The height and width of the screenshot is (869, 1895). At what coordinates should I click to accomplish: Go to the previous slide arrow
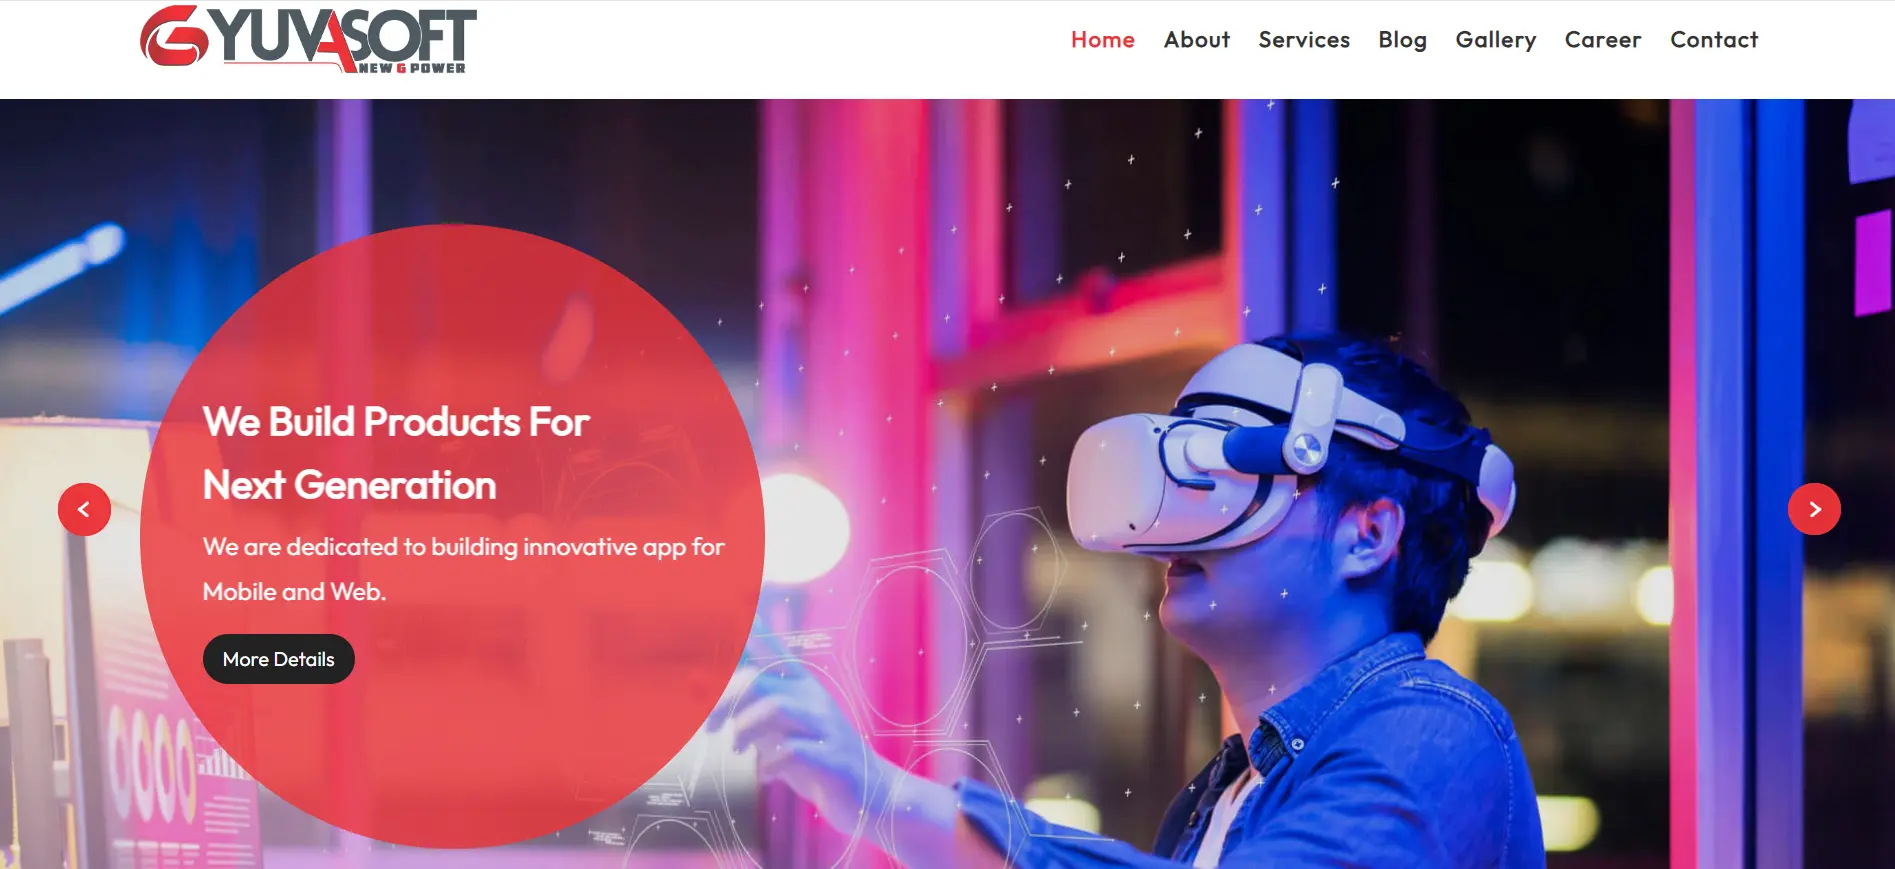point(84,509)
